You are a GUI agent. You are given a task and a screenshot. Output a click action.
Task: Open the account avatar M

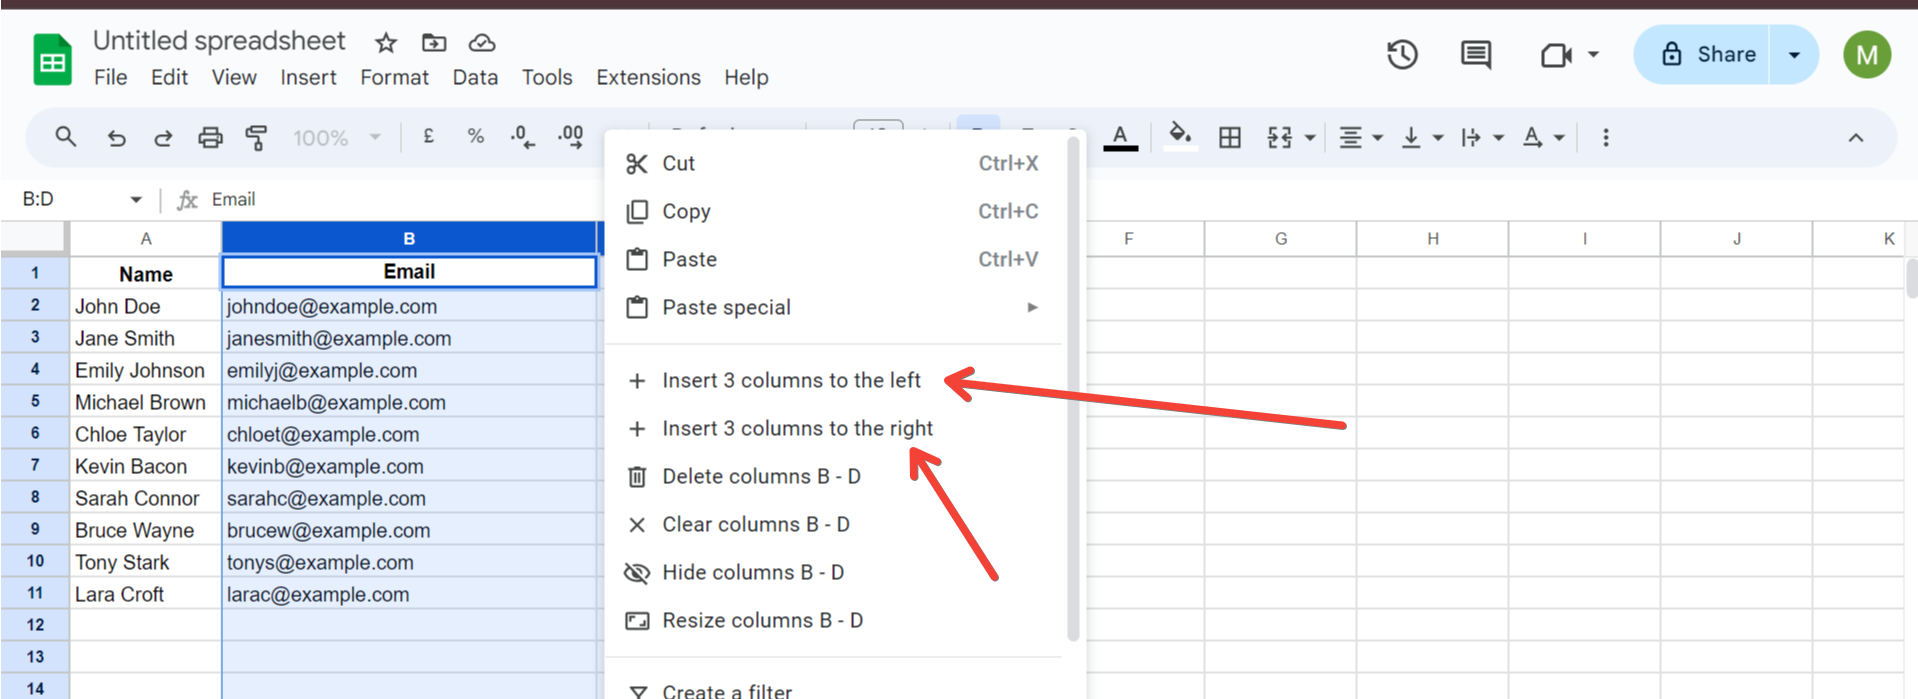[1866, 54]
